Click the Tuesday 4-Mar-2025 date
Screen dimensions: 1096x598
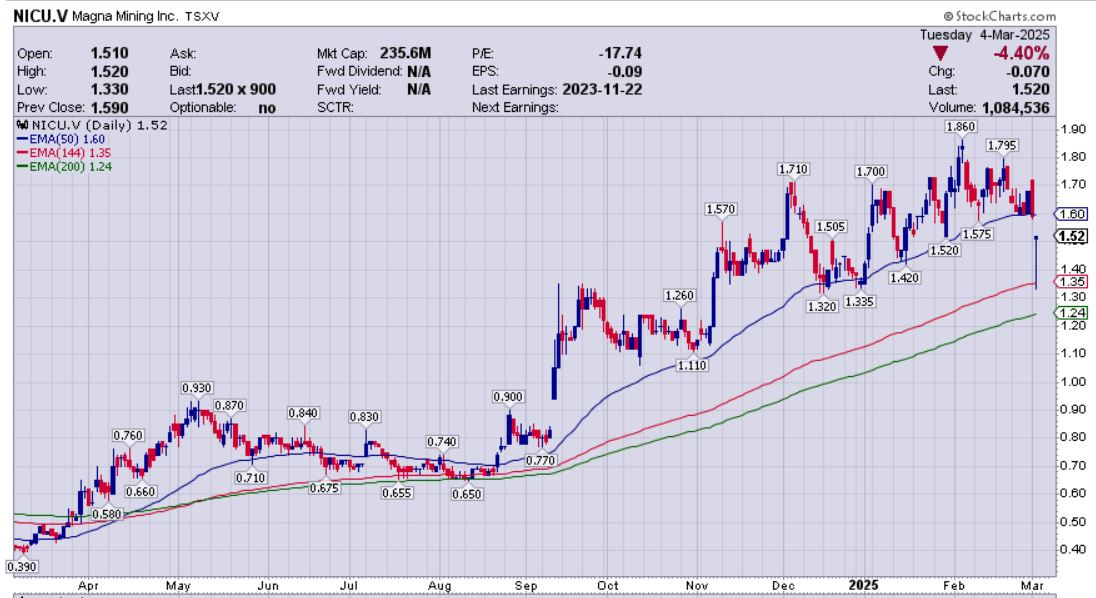click(x=984, y=34)
